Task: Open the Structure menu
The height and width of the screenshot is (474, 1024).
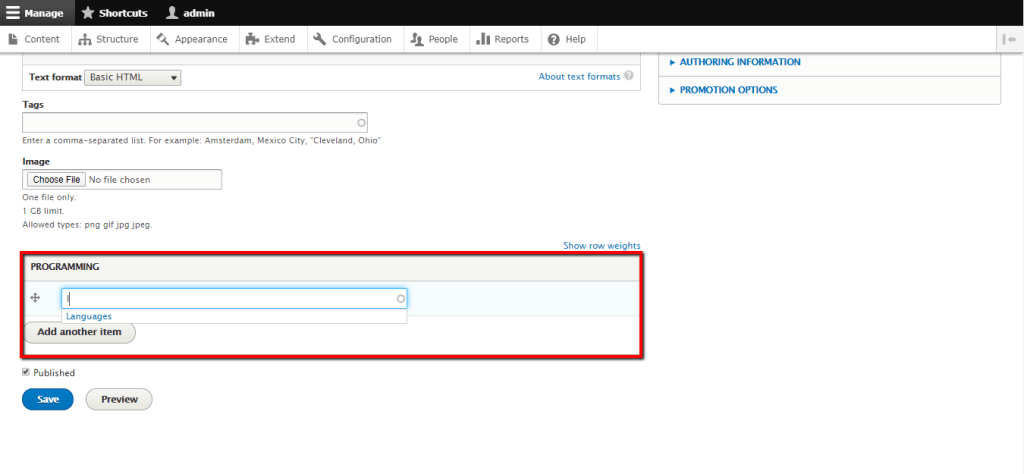Action: (108, 39)
